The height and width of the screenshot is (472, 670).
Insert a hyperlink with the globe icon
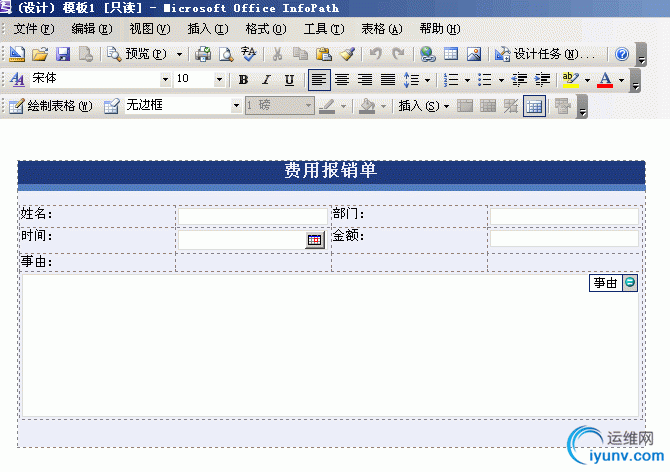(428, 54)
